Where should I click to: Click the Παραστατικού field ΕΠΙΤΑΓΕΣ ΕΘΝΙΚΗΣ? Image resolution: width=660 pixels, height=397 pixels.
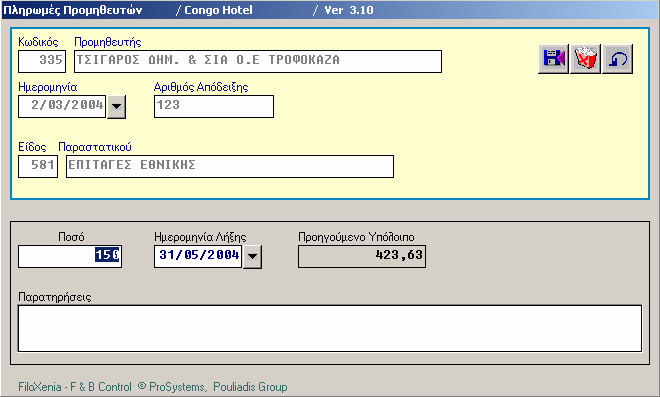click(x=230, y=166)
